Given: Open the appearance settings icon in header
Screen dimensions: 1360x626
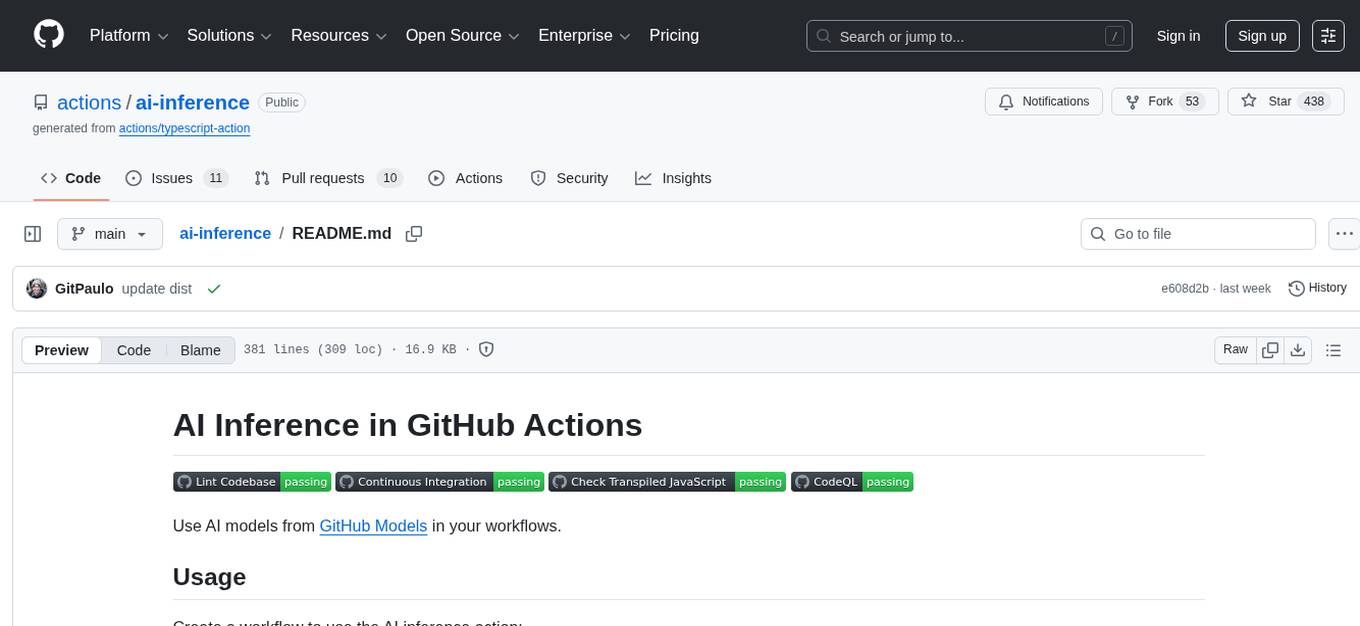Looking at the screenshot, I should click(x=1328, y=36).
